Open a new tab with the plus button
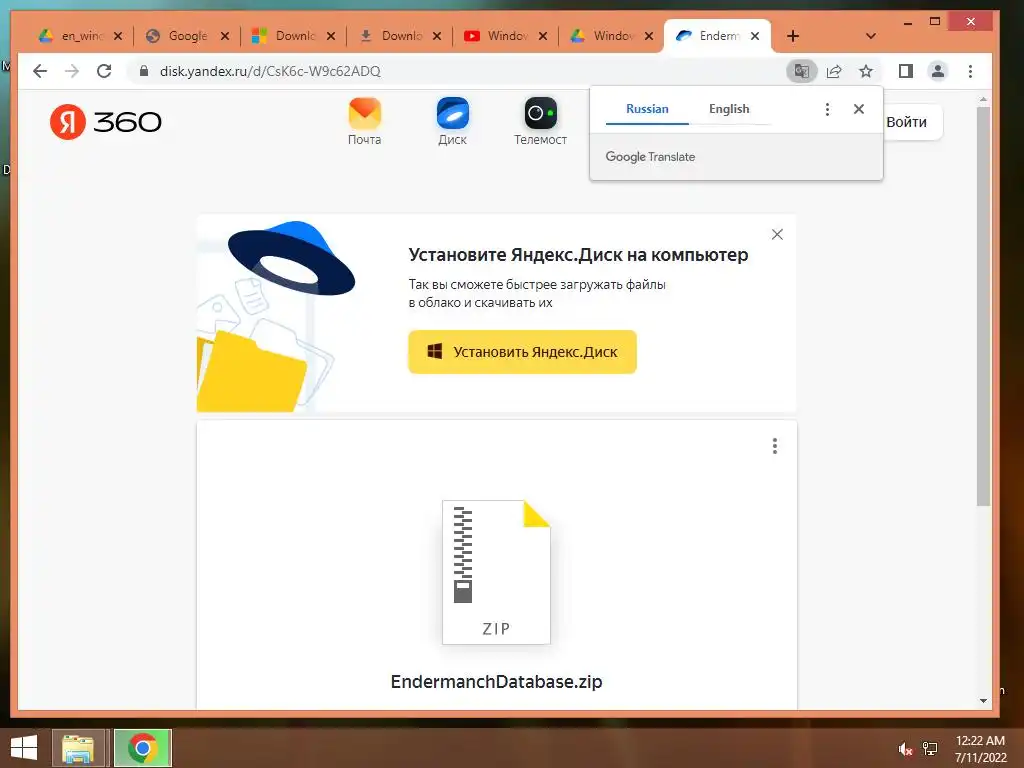Viewport: 1024px width, 768px height. point(793,36)
